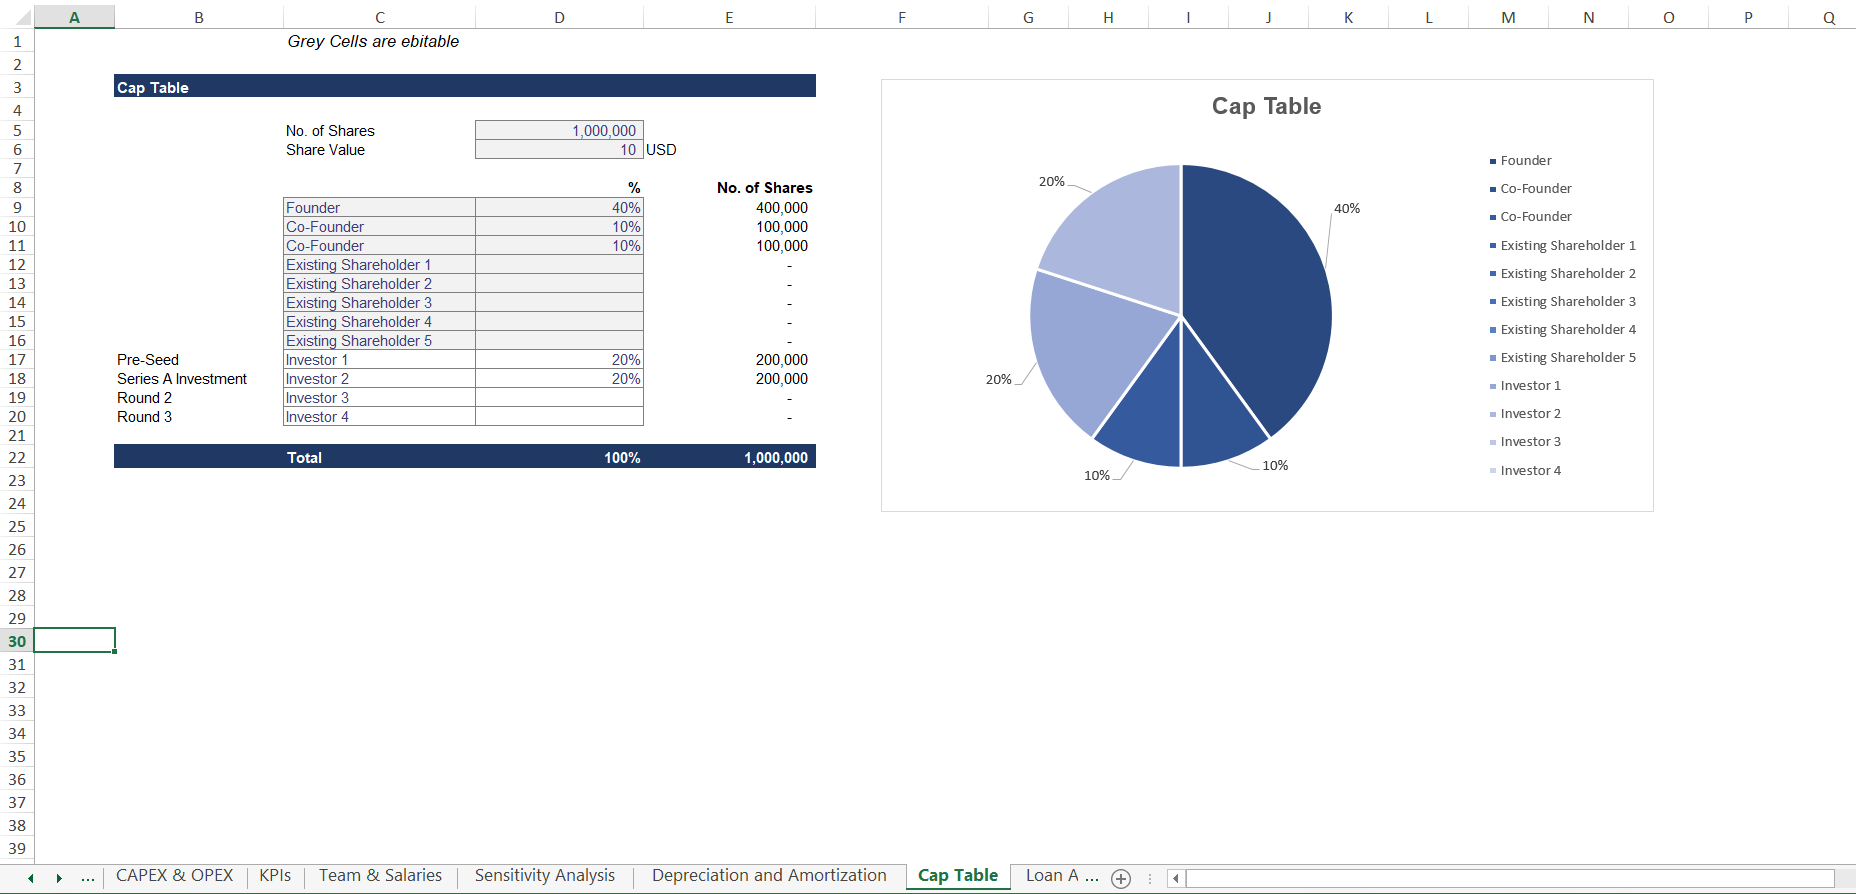Select Existing Shareholder 5 name cell
Viewport: 1856px width, 894px height.
379,340
